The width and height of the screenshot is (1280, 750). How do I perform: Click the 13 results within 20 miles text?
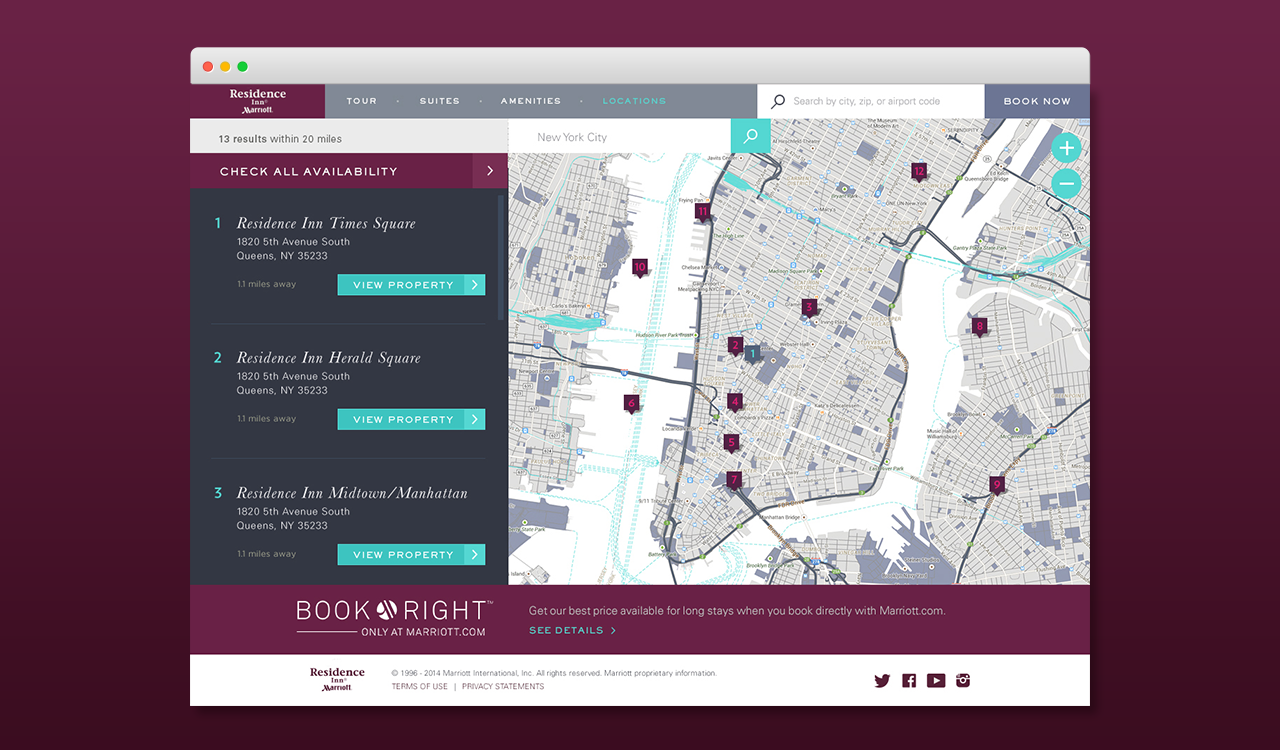click(280, 139)
